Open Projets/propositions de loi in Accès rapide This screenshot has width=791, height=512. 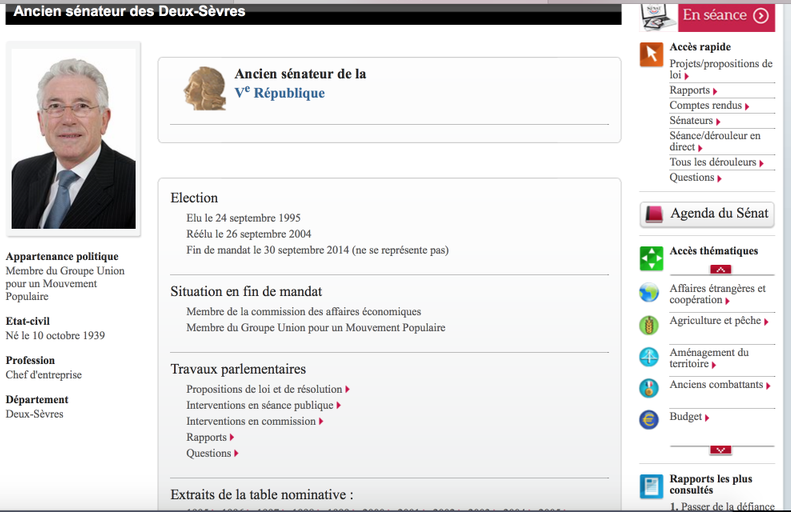pos(721,69)
